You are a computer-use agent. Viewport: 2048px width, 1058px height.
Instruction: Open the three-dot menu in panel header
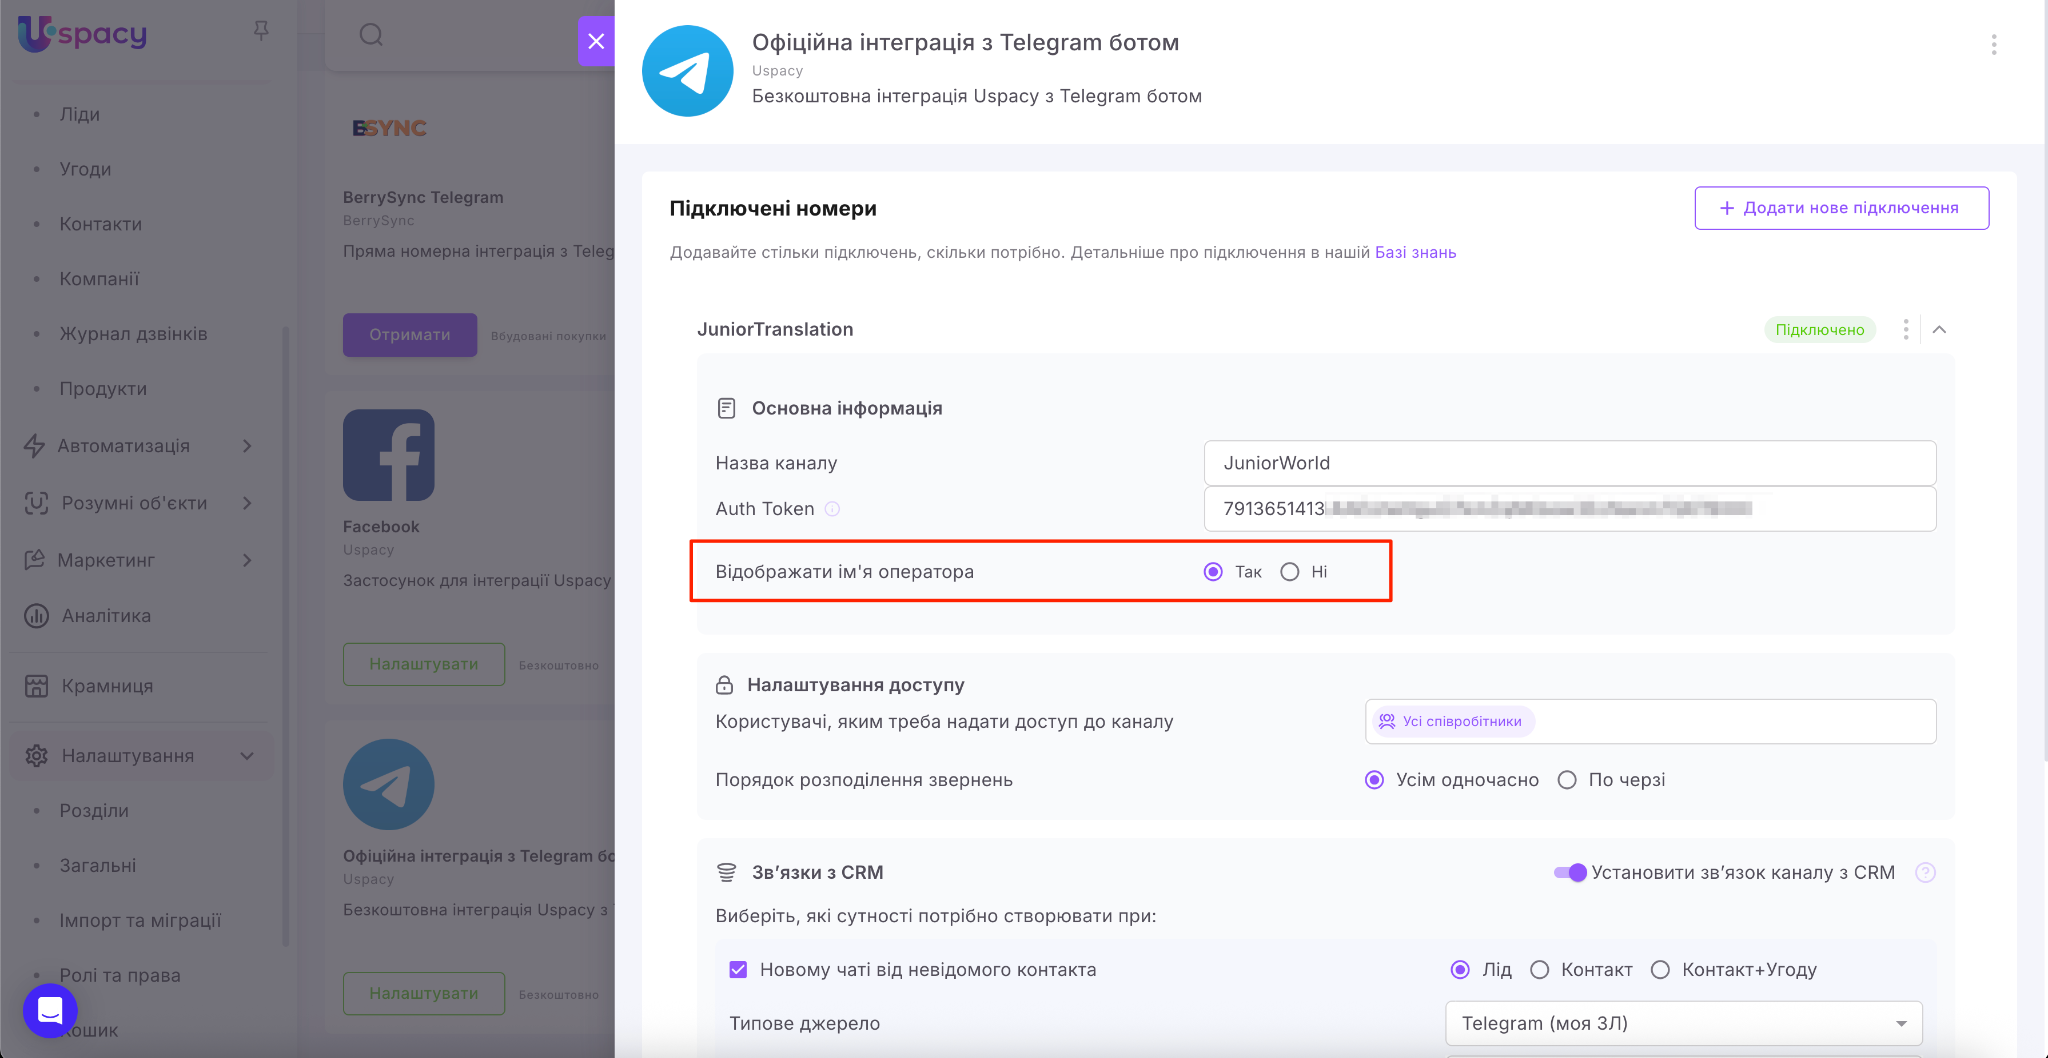(1993, 44)
